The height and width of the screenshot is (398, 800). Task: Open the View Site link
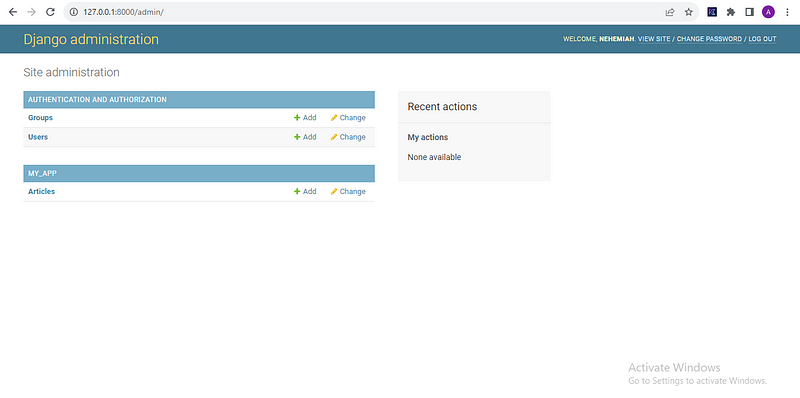(654, 39)
